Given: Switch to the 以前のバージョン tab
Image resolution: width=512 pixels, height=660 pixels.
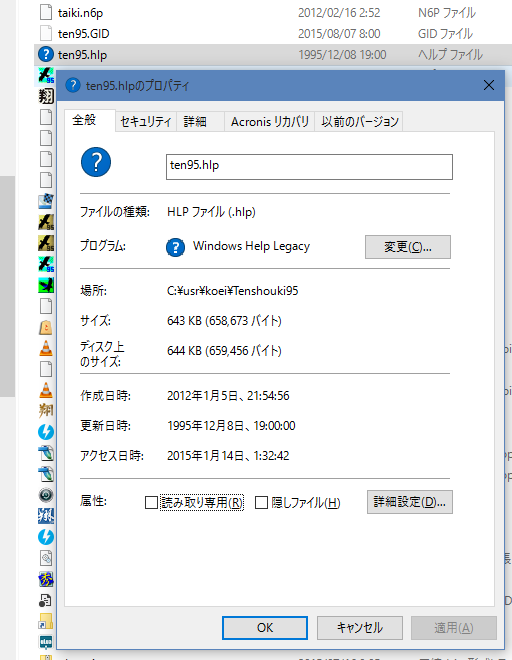Looking at the screenshot, I should 360,122.
